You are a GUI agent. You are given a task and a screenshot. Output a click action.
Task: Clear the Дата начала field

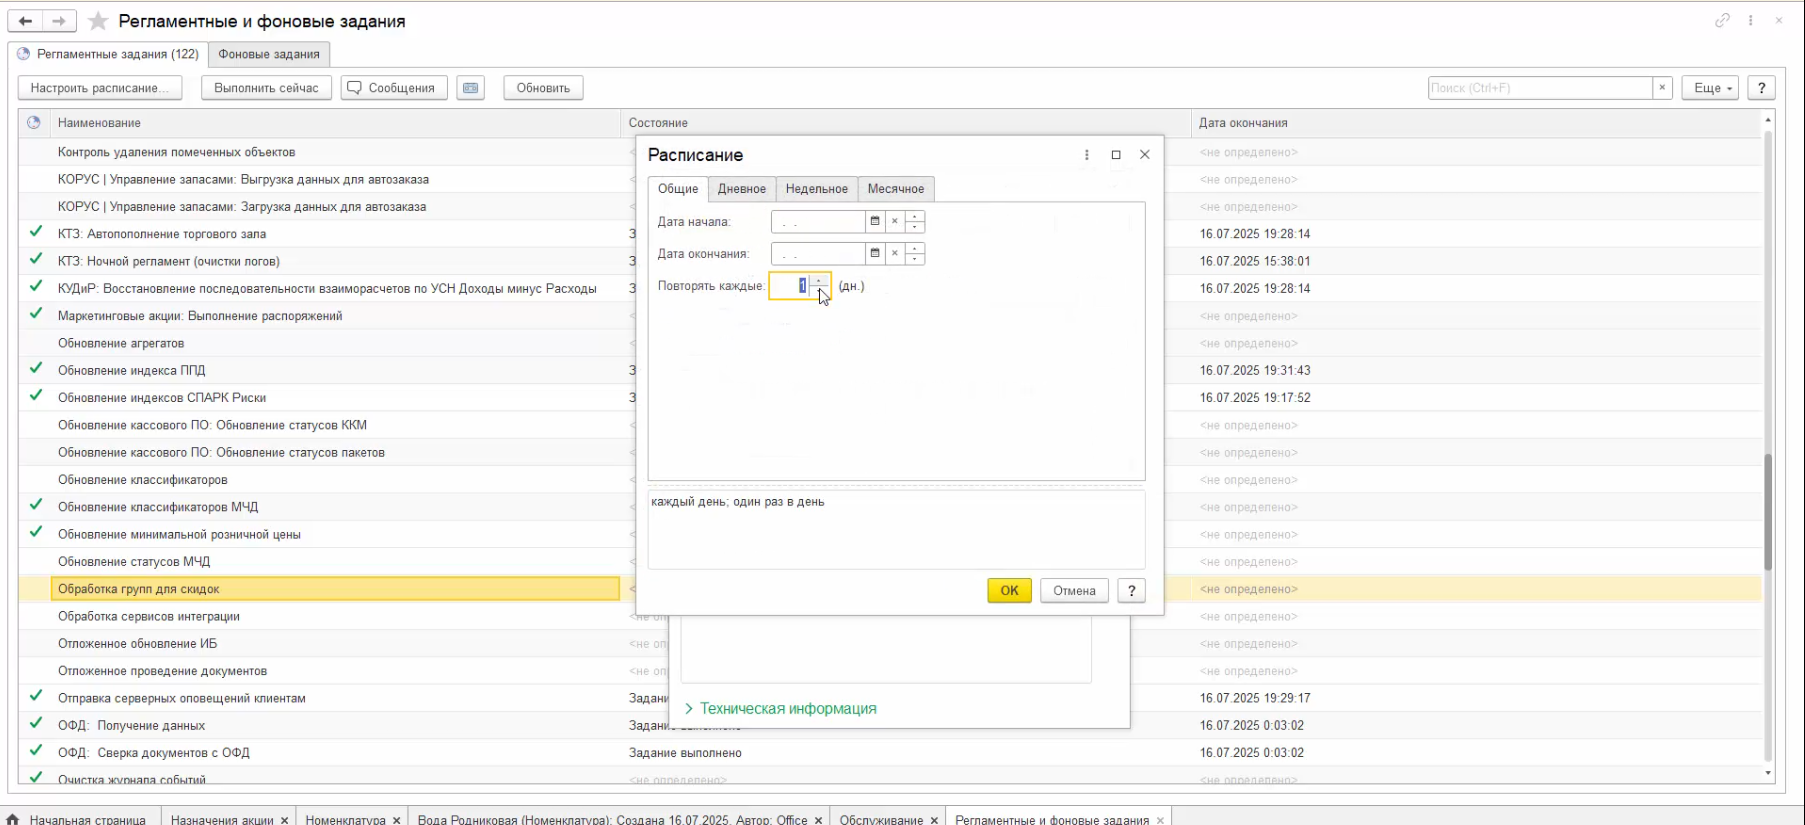click(895, 222)
